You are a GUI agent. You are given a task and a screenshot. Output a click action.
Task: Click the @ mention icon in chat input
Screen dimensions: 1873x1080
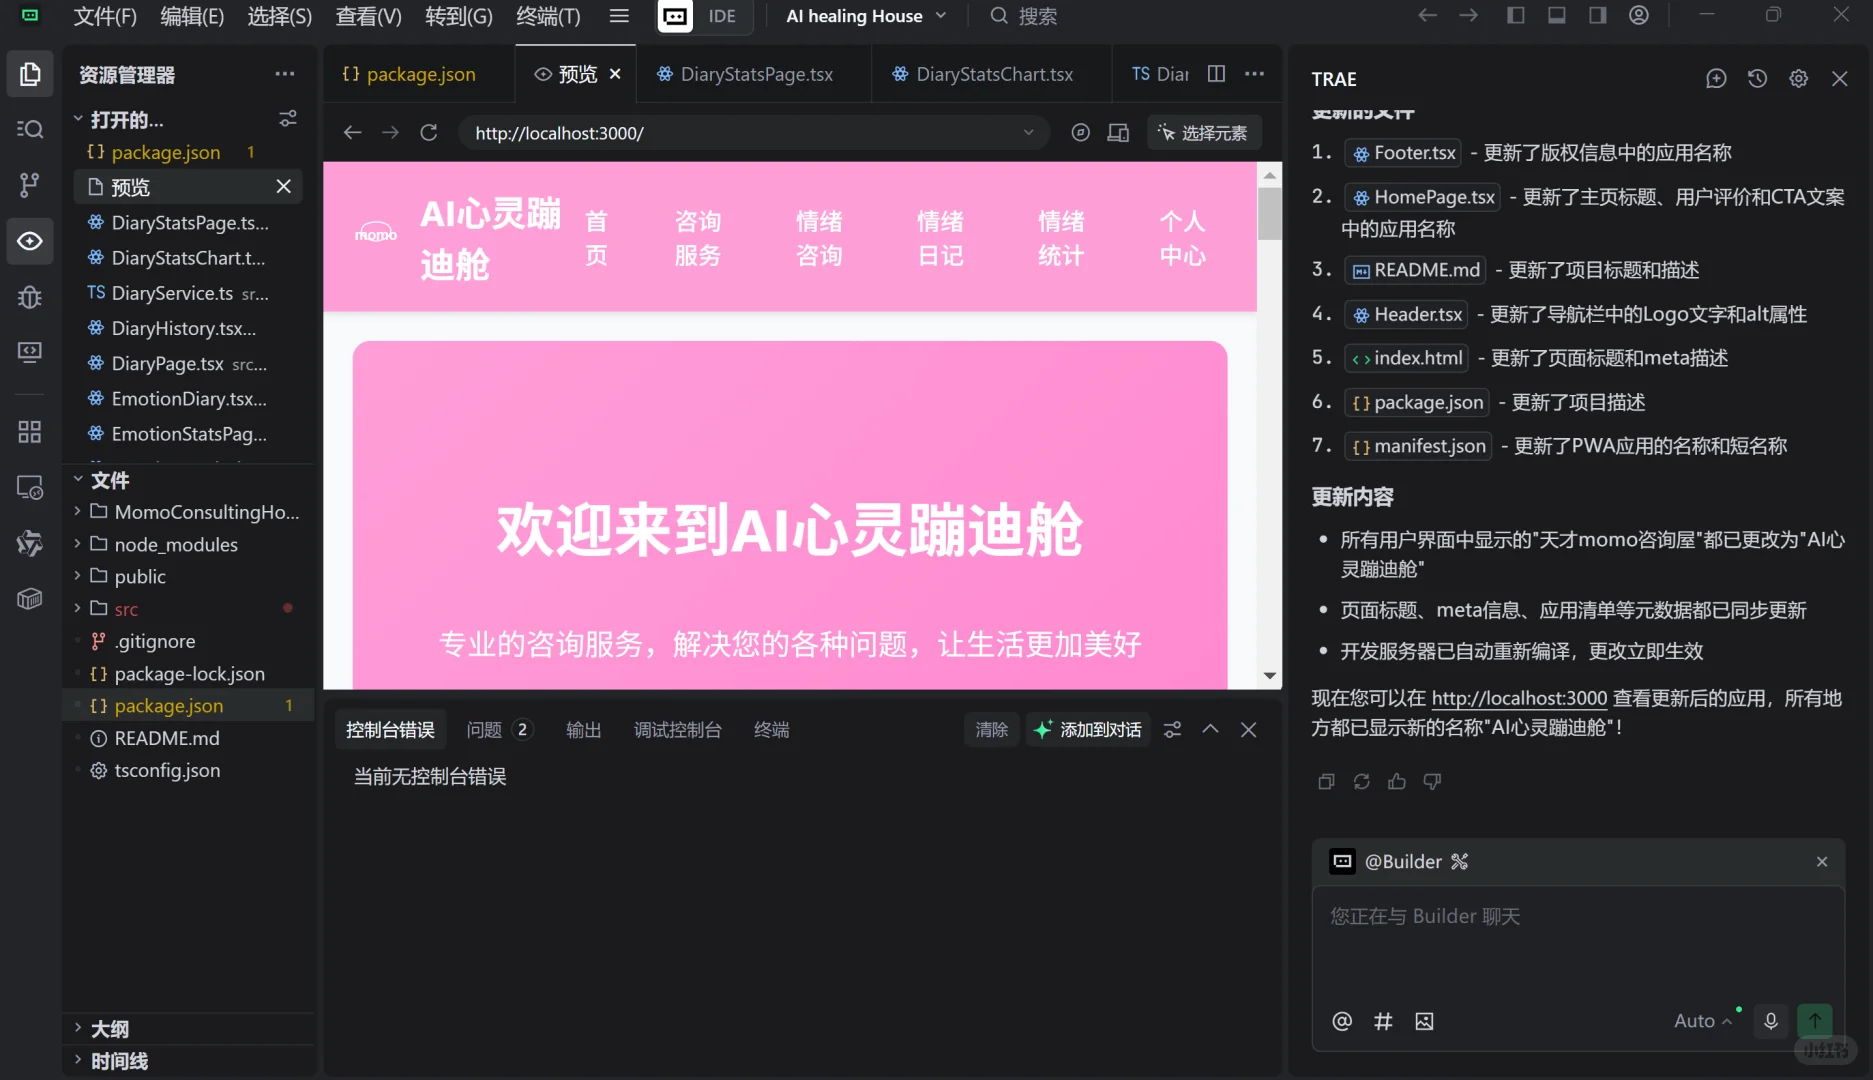[x=1341, y=1021]
